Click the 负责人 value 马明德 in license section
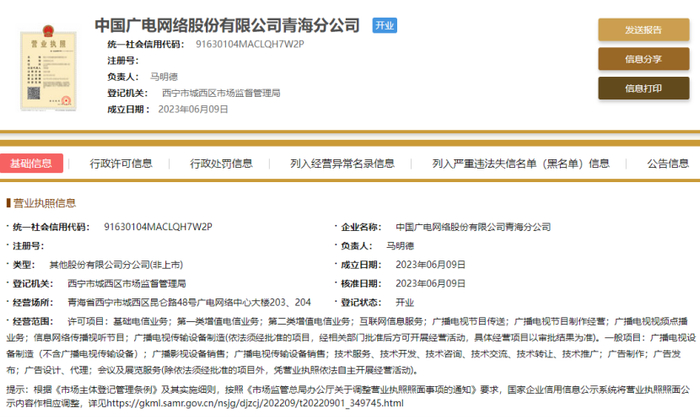This screenshot has width=700, height=419. point(400,246)
